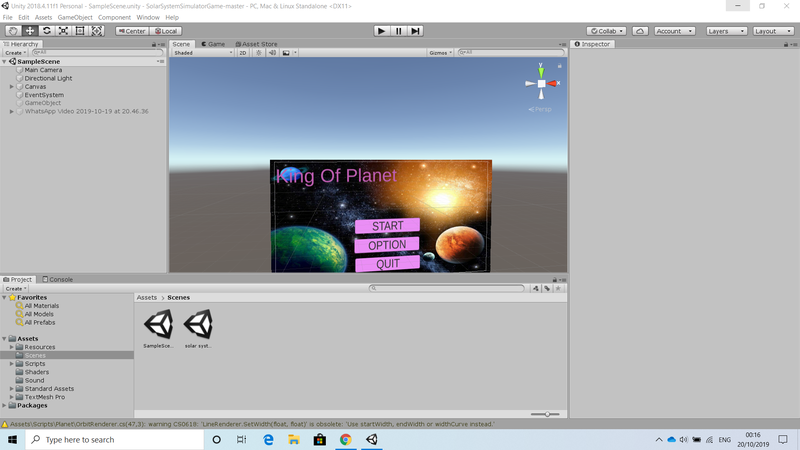Open the cloud services panel
This screenshot has height=450, width=800.
pyautogui.click(x=640, y=31)
